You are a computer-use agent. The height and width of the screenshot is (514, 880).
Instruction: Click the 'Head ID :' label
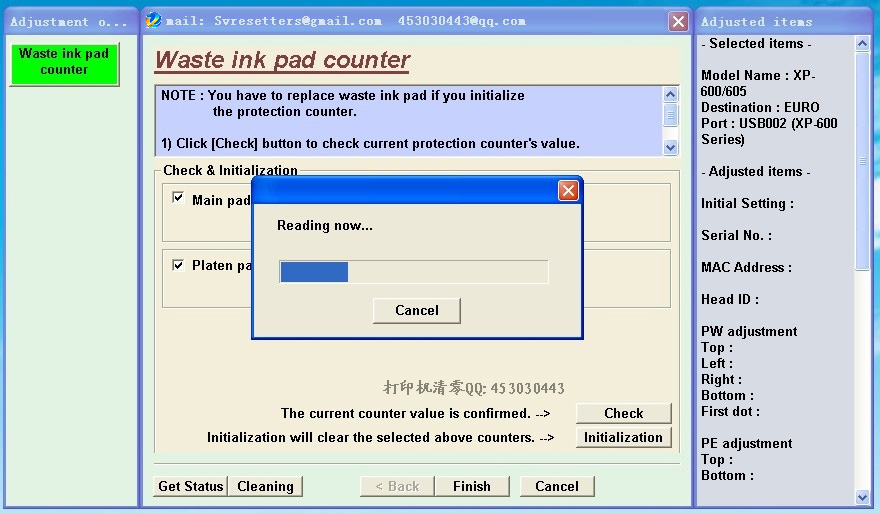(x=730, y=300)
